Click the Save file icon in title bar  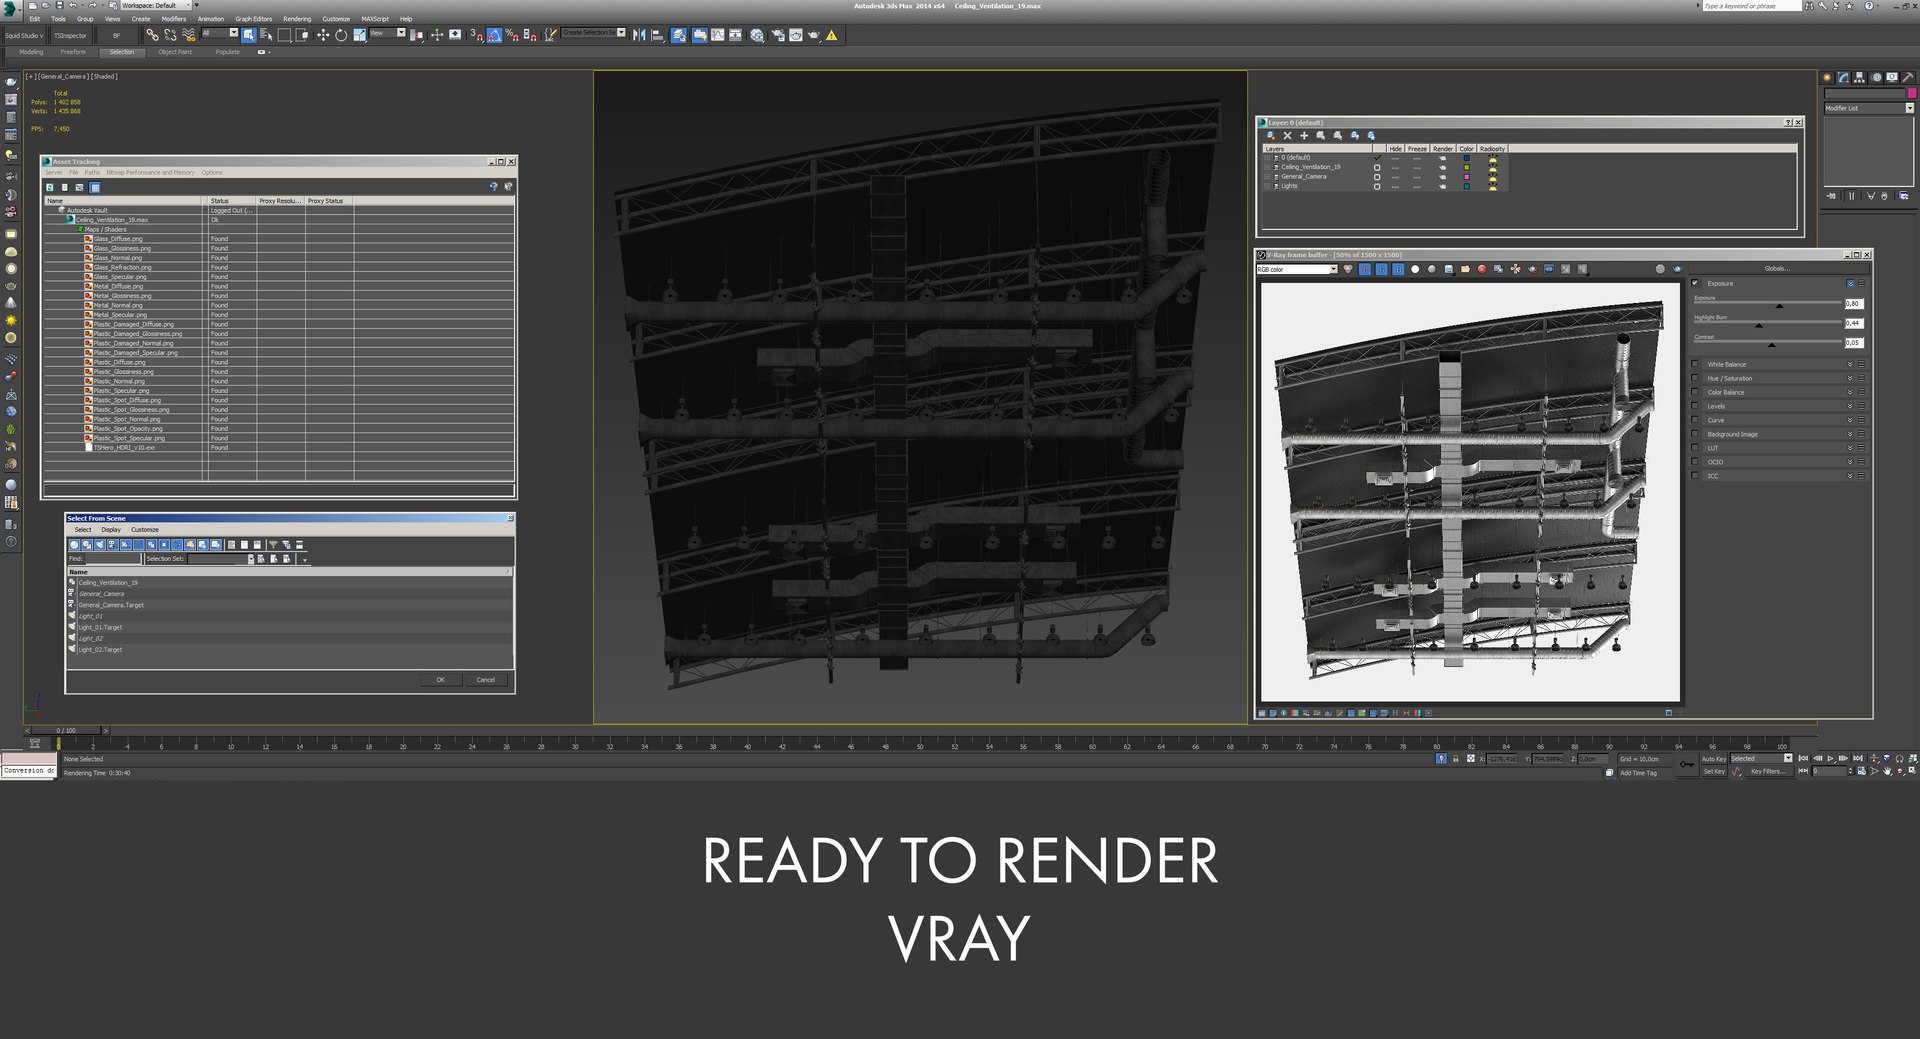[x=59, y=5]
